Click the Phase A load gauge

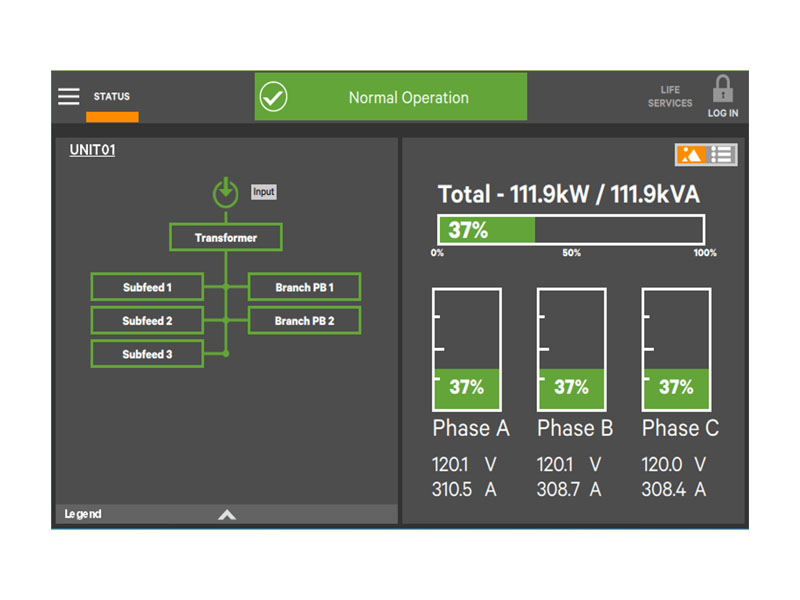point(466,350)
